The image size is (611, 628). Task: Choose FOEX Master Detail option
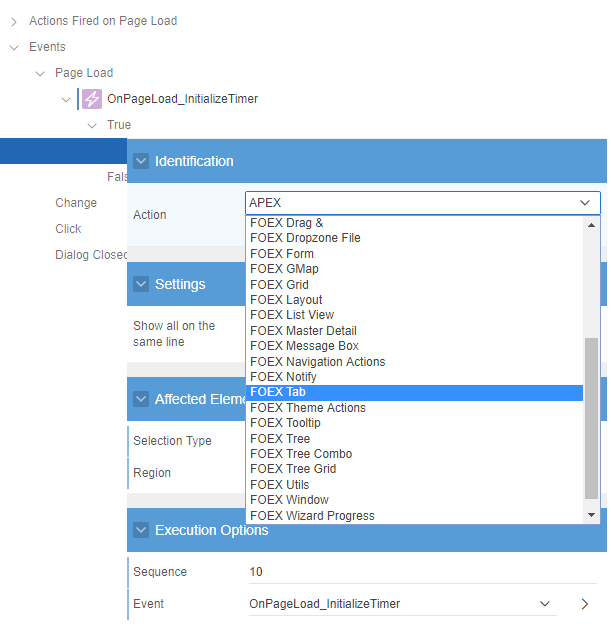pyautogui.click(x=414, y=330)
